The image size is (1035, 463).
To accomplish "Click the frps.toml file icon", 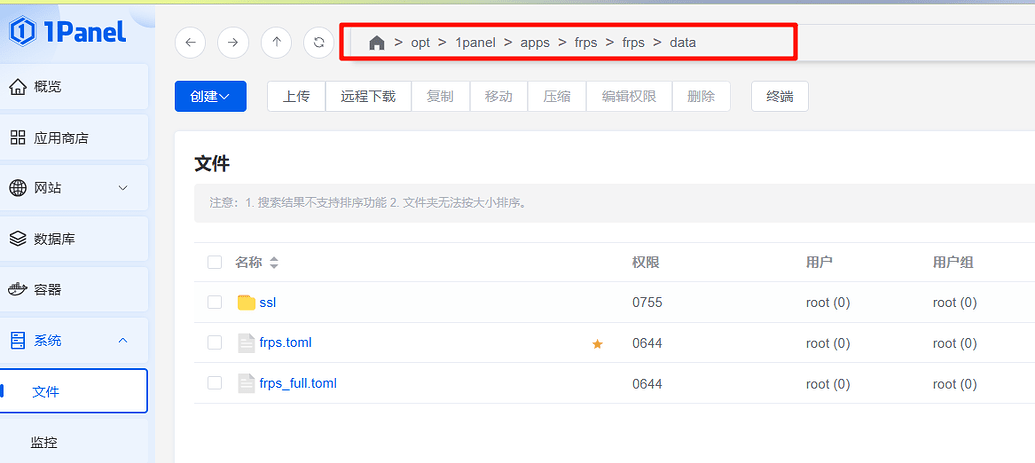I will tap(246, 343).
